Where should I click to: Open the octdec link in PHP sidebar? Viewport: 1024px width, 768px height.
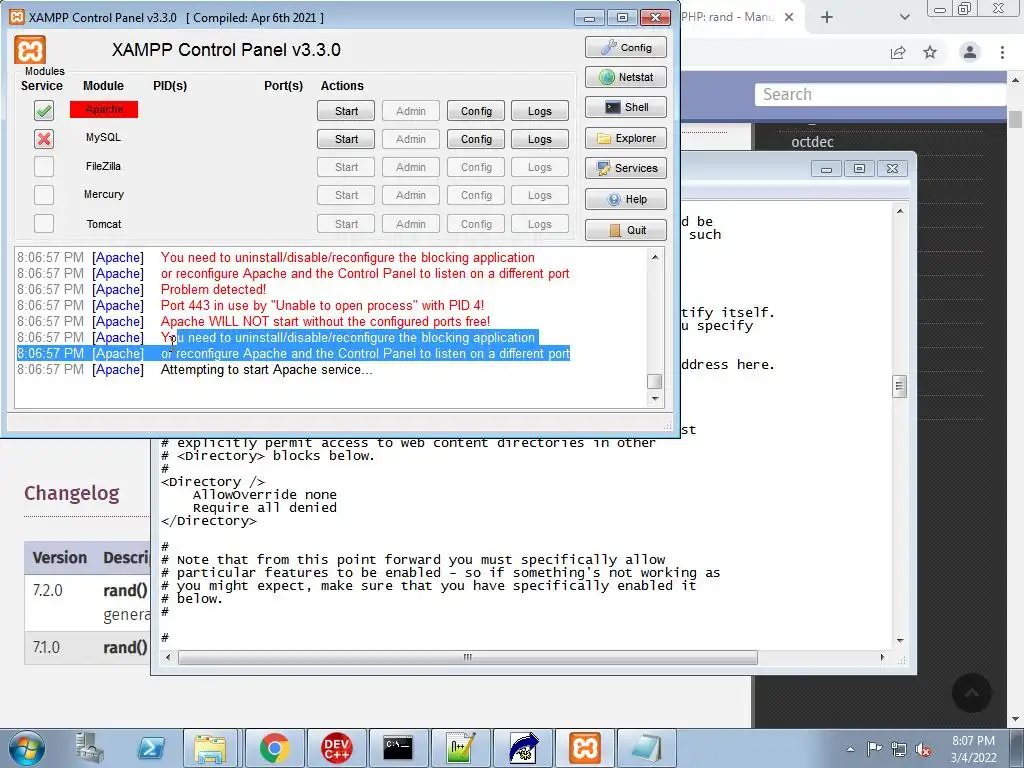click(812, 142)
